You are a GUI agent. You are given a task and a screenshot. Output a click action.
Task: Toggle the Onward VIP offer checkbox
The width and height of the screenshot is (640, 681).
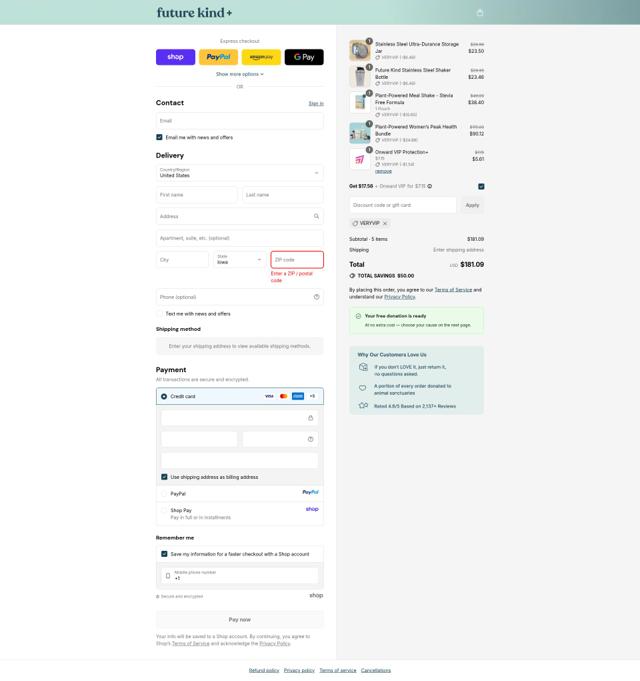(x=481, y=186)
